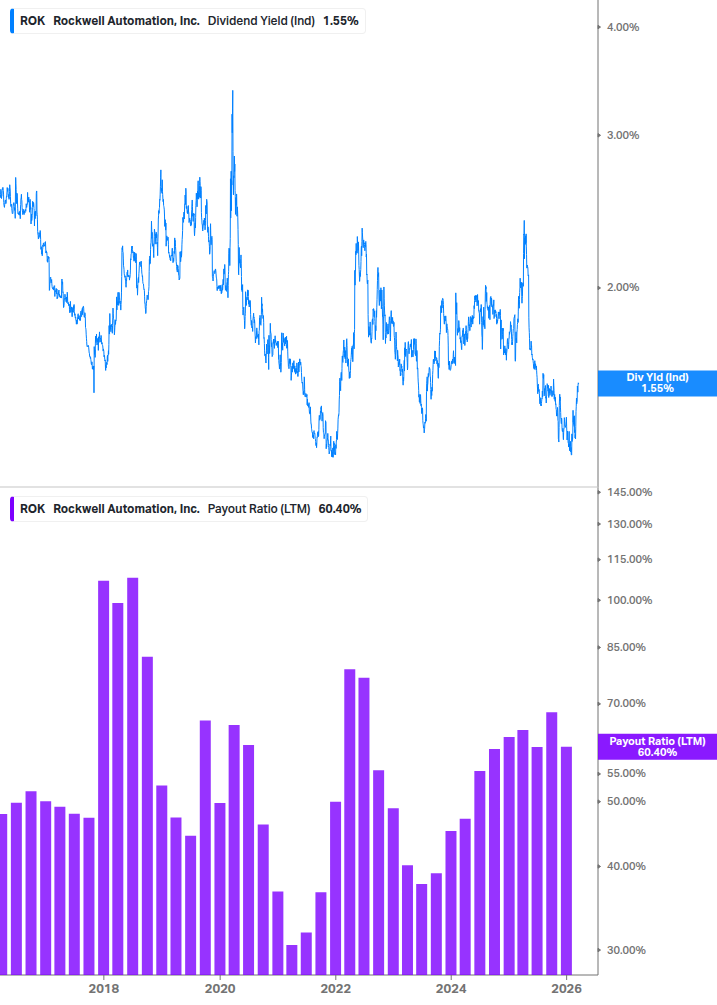This screenshot has width=717, height=1005.
Task: Click the 50.00% axis label
Action: pos(626,802)
